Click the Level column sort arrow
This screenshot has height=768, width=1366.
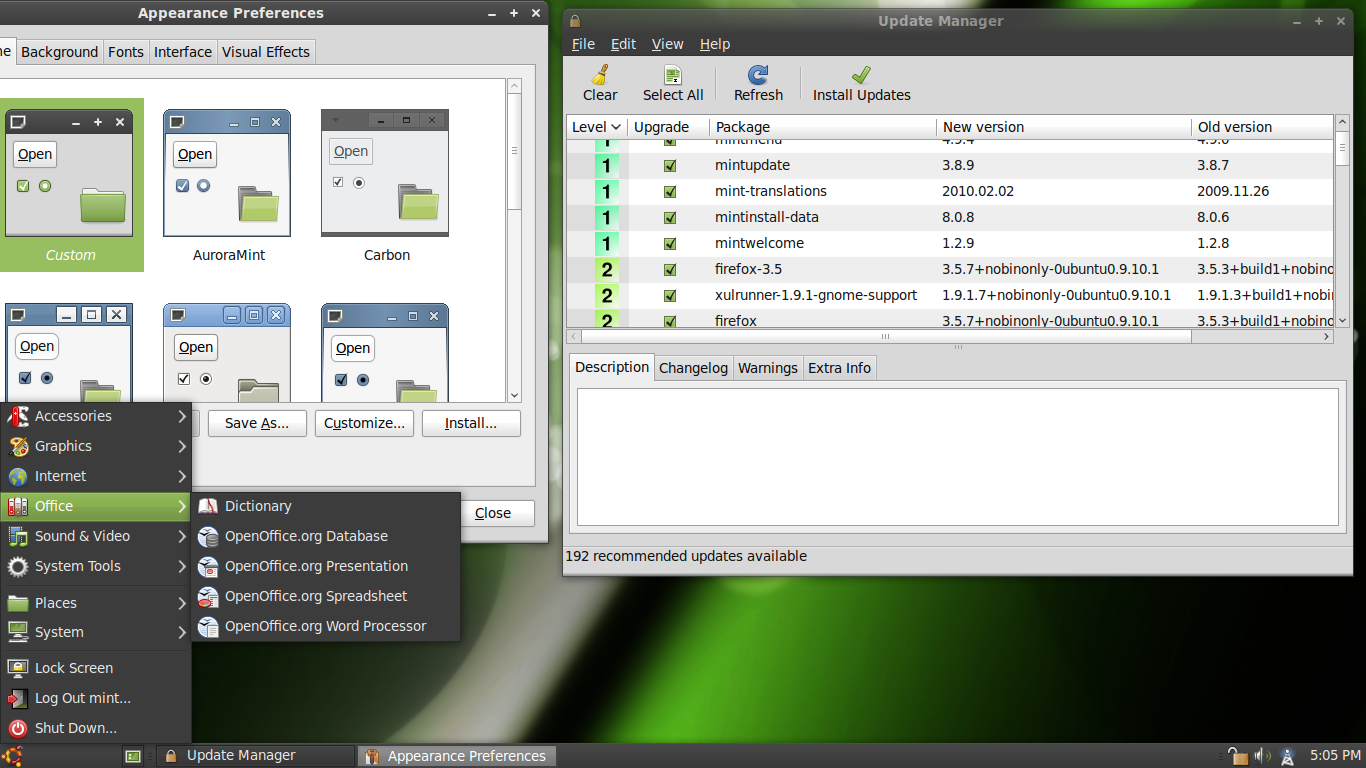pos(616,127)
